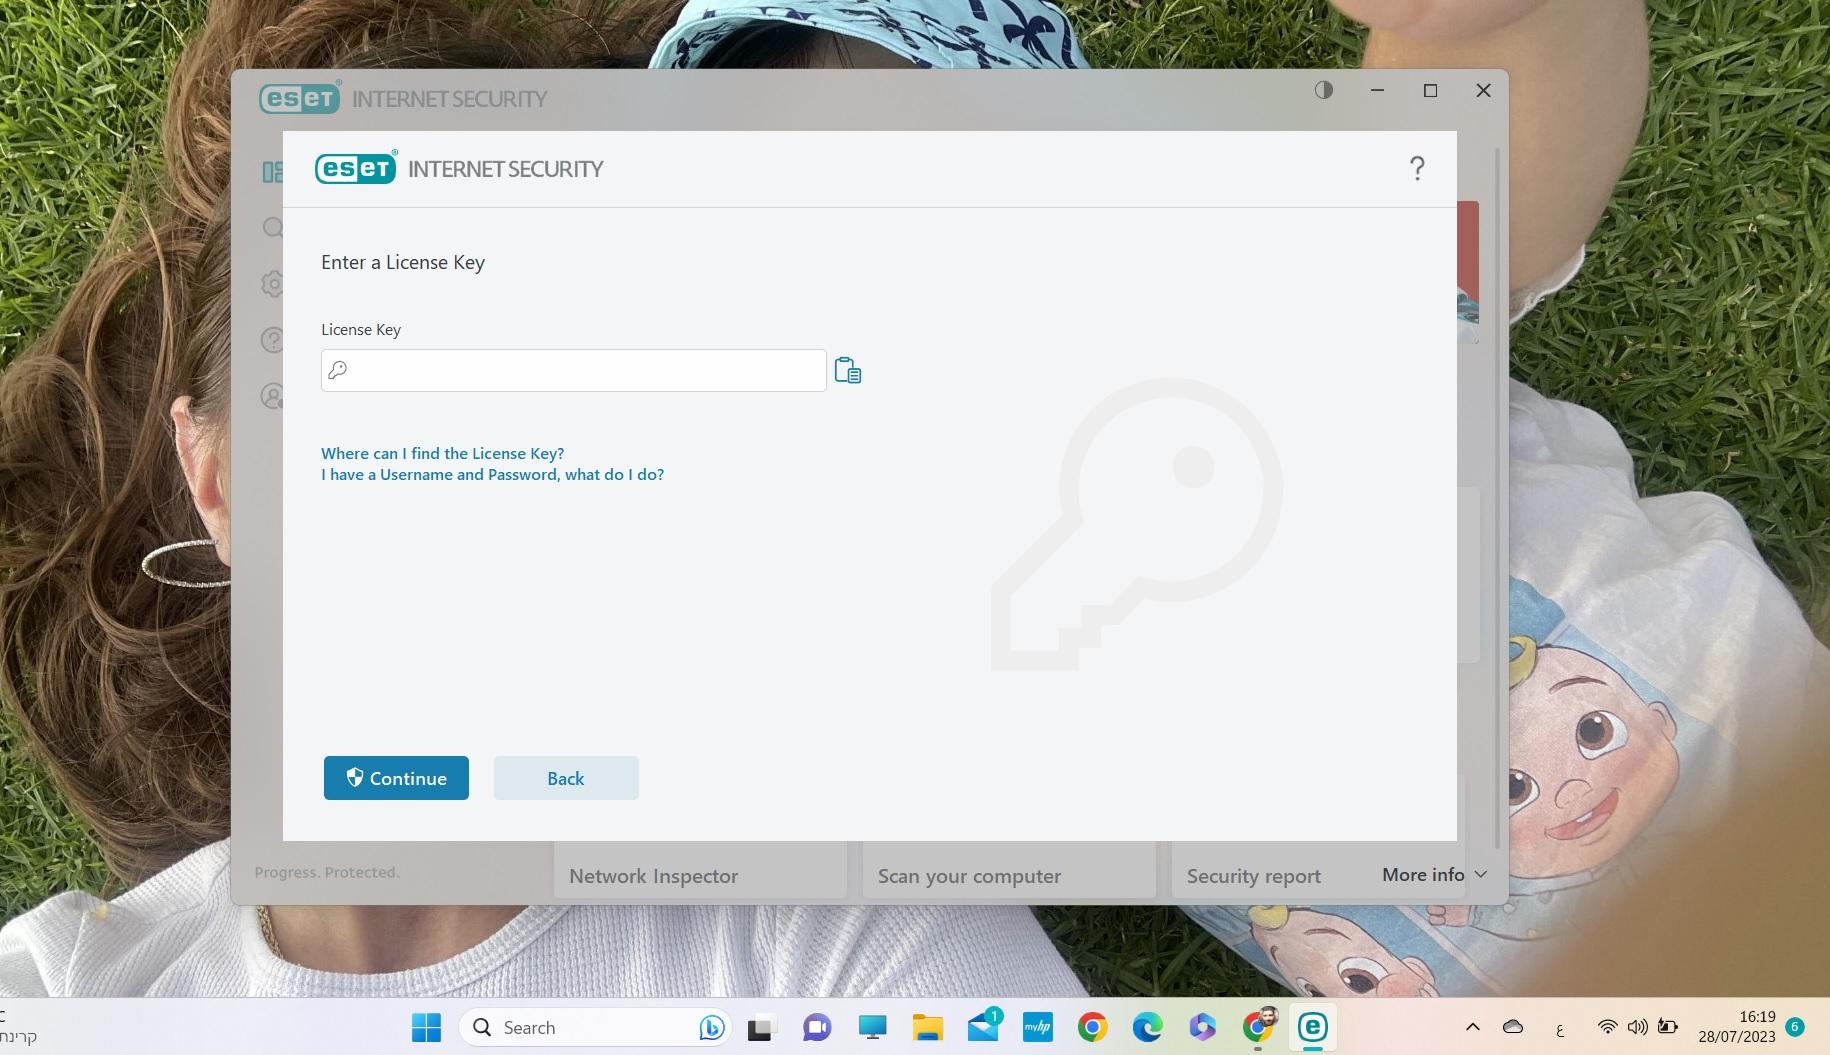The height and width of the screenshot is (1055, 1830).
Task: Open Google Chrome from taskbar
Action: click(x=1092, y=1027)
